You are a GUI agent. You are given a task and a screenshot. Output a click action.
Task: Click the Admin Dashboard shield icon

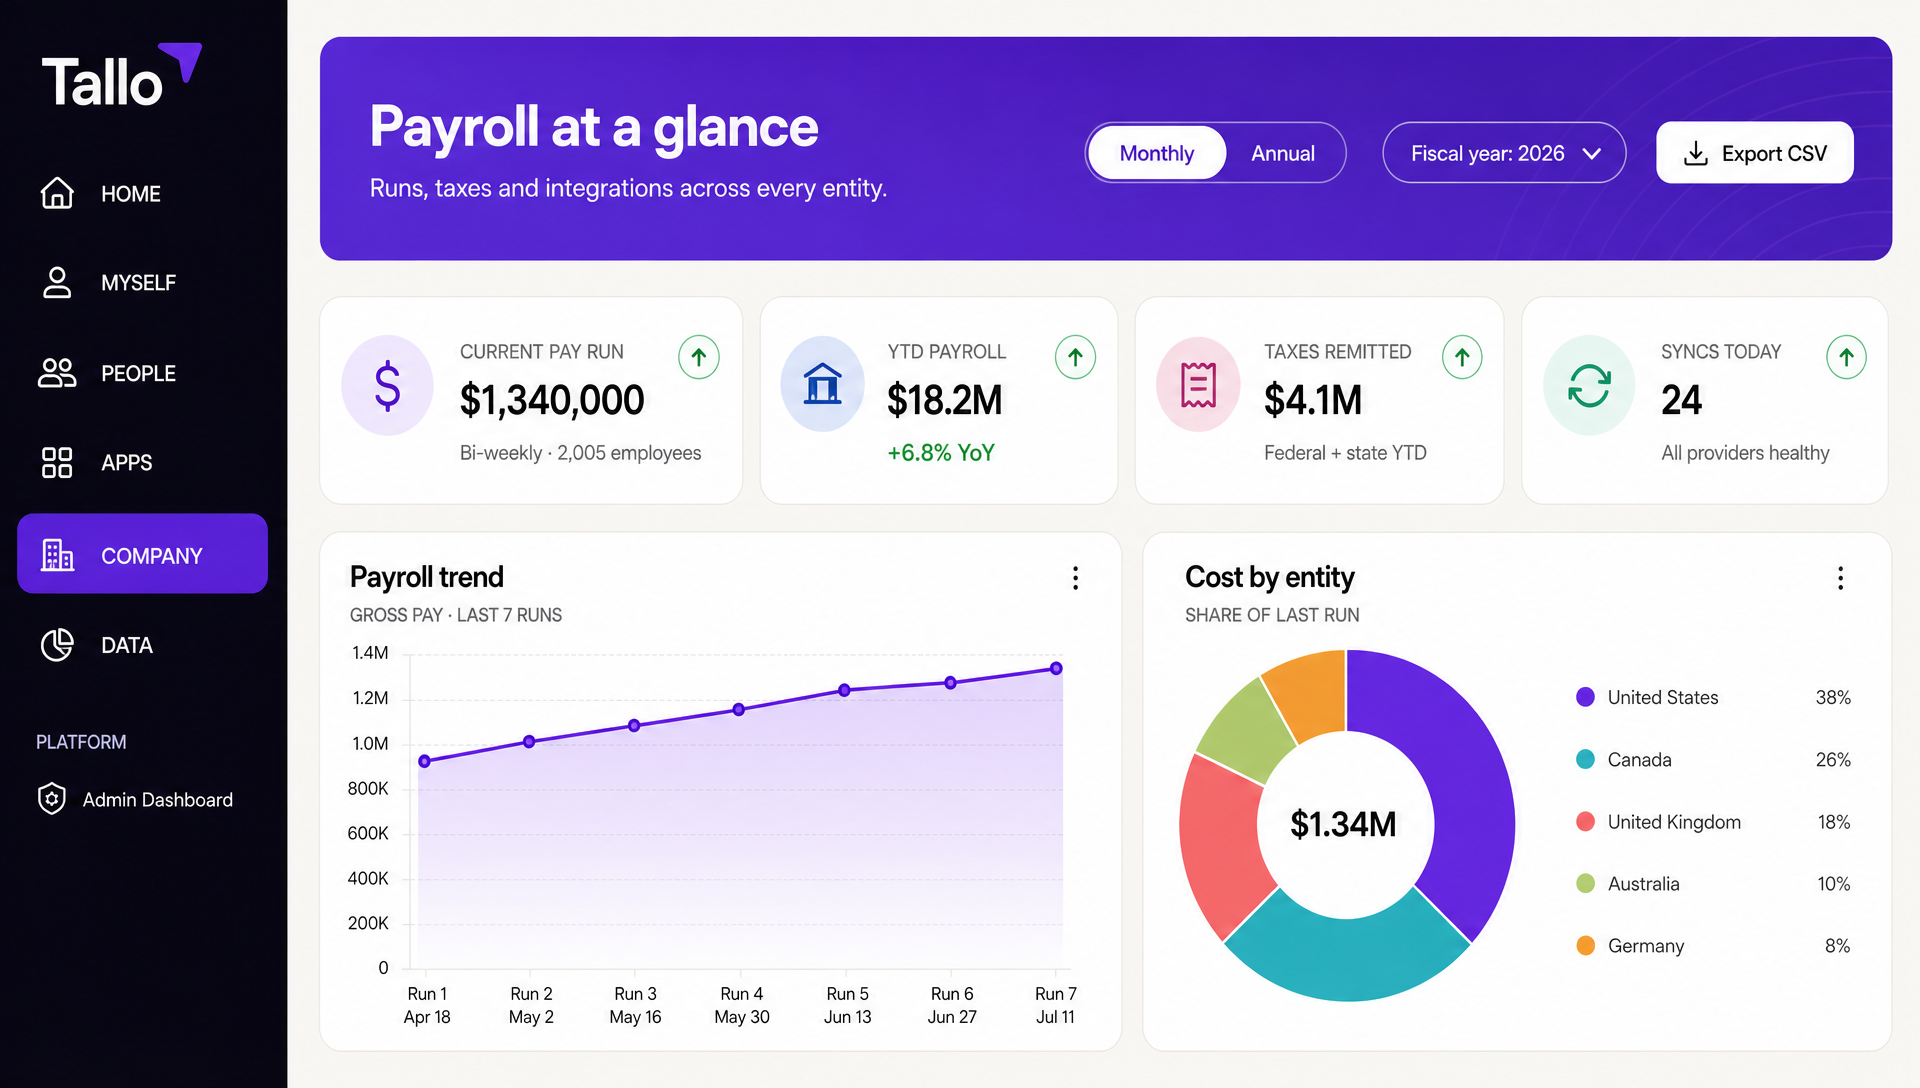(x=52, y=799)
